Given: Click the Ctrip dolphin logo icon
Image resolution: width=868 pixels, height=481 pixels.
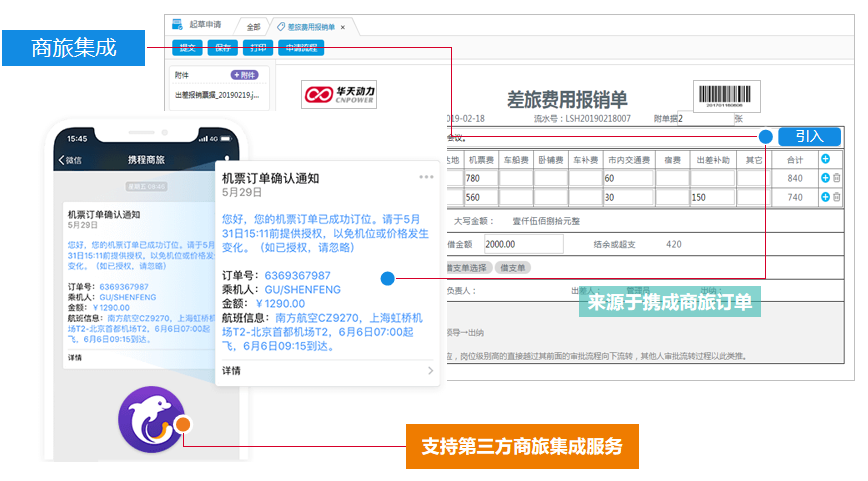Looking at the screenshot, I should point(151,418).
